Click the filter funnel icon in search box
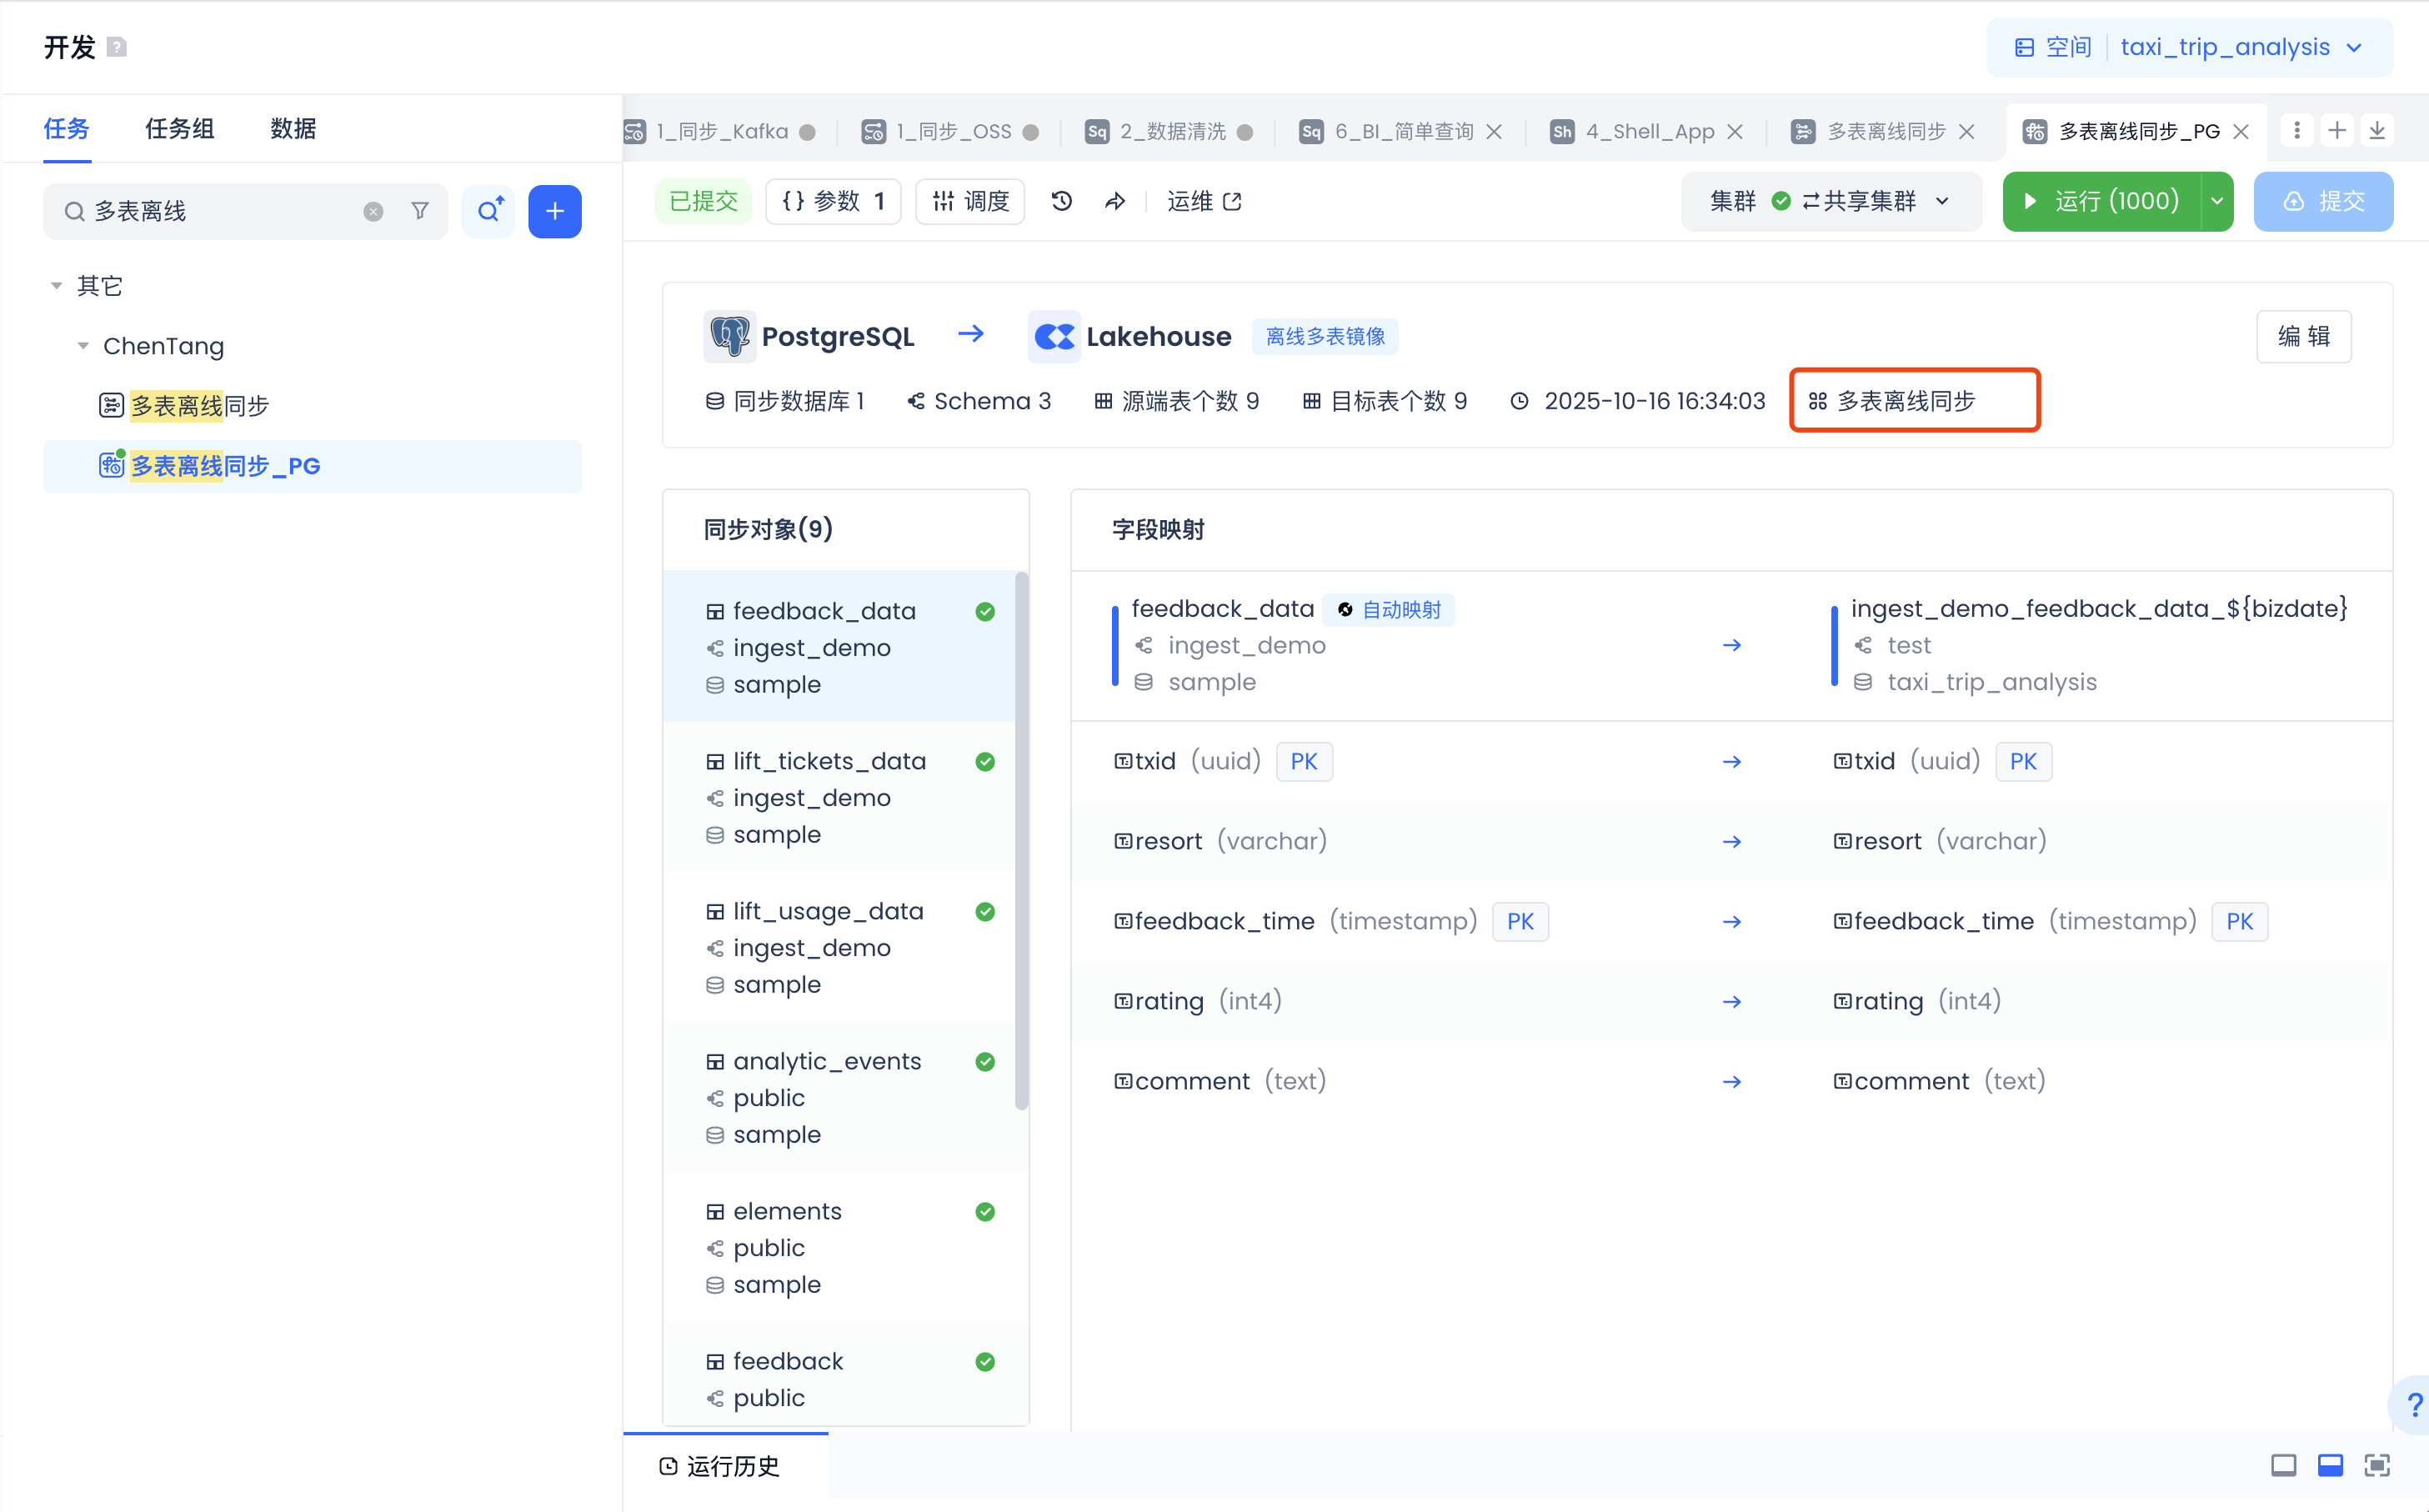The image size is (2429, 1512). [x=420, y=211]
